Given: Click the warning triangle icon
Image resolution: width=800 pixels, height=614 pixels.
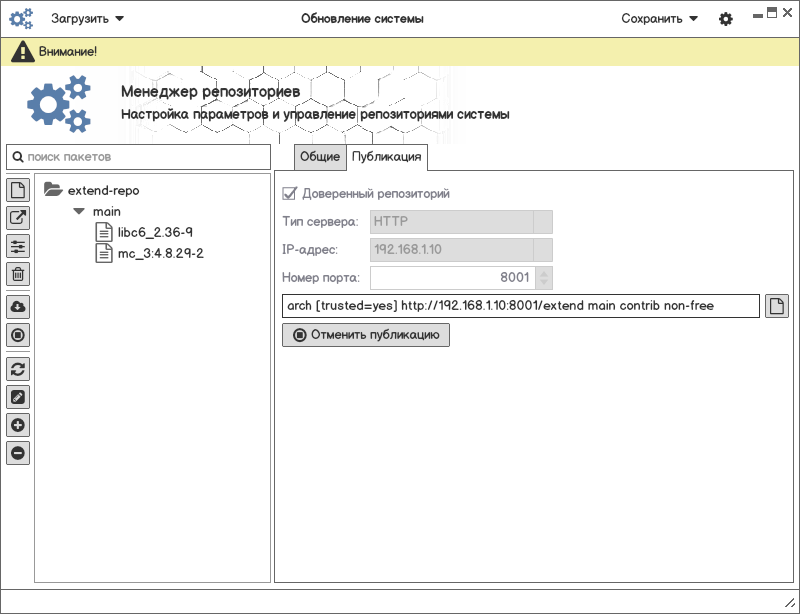Looking at the screenshot, I should [x=23, y=52].
